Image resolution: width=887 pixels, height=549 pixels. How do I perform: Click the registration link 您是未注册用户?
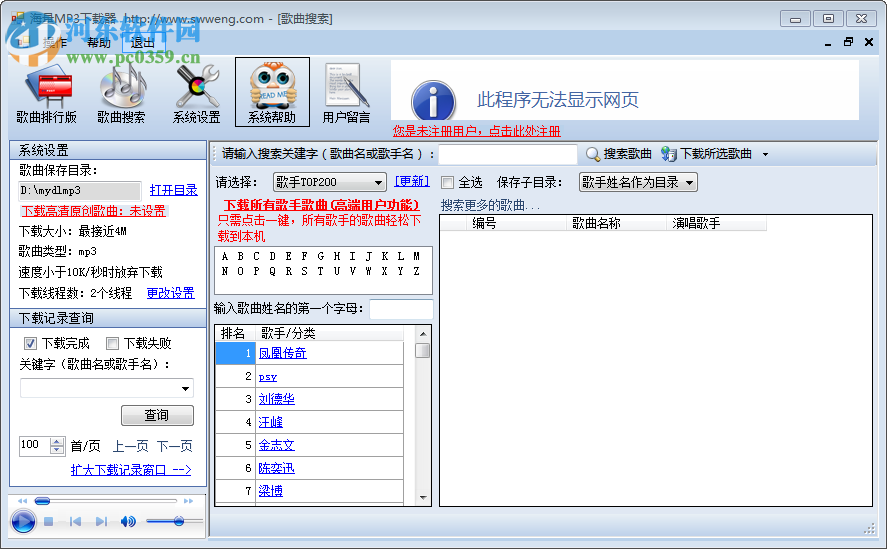[476, 131]
